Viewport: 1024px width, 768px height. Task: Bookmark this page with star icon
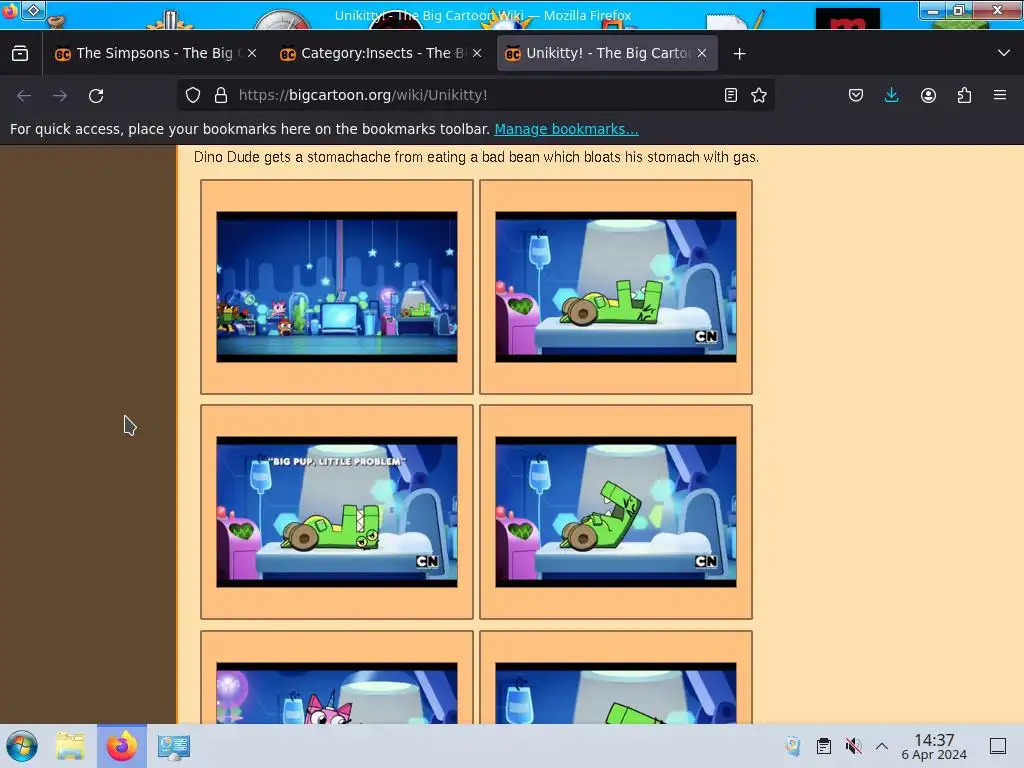click(759, 95)
